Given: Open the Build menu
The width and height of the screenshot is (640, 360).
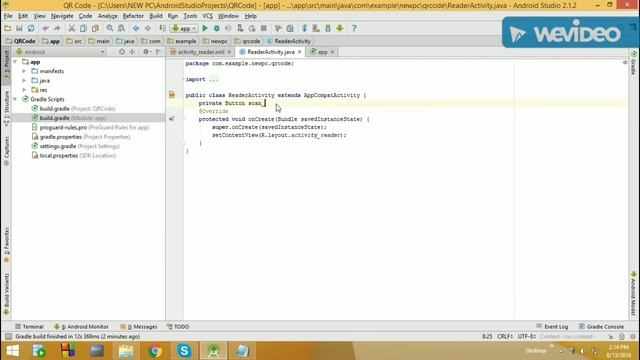Looking at the screenshot, I should pyautogui.click(x=156, y=16).
